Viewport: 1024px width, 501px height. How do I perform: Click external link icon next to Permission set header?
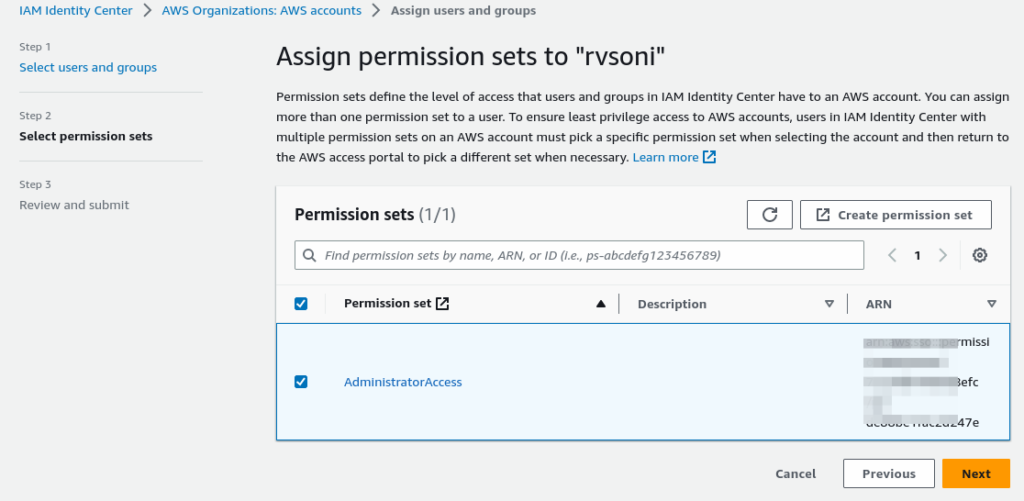pos(443,304)
